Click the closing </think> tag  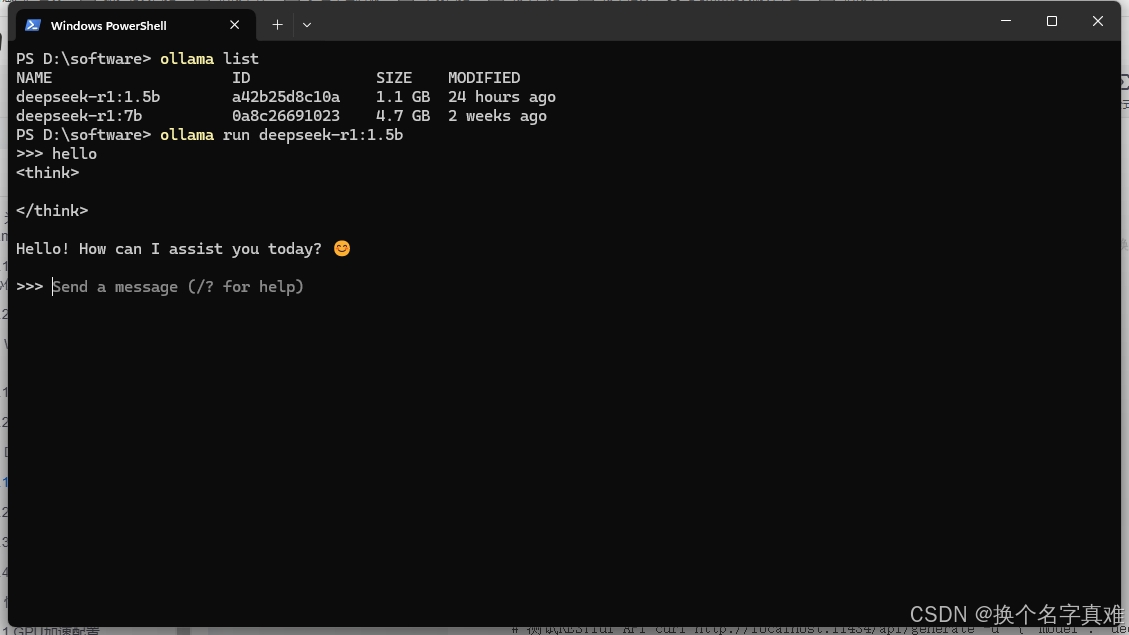click(52, 211)
